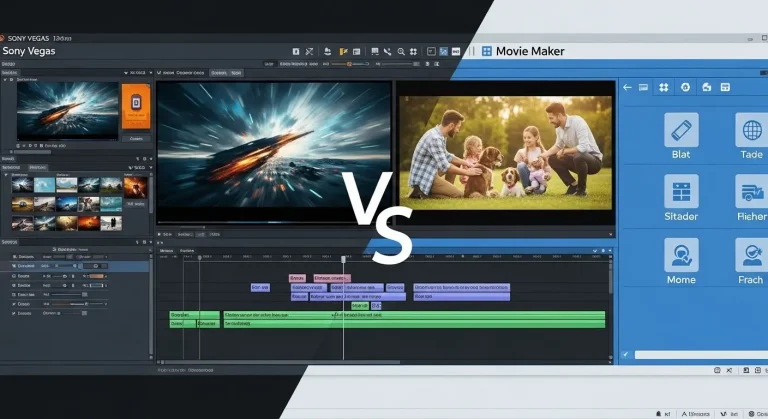The height and width of the screenshot is (419, 768).
Task: Click the wrench icon left of the magnifier
Action: click(x=387, y=51)
